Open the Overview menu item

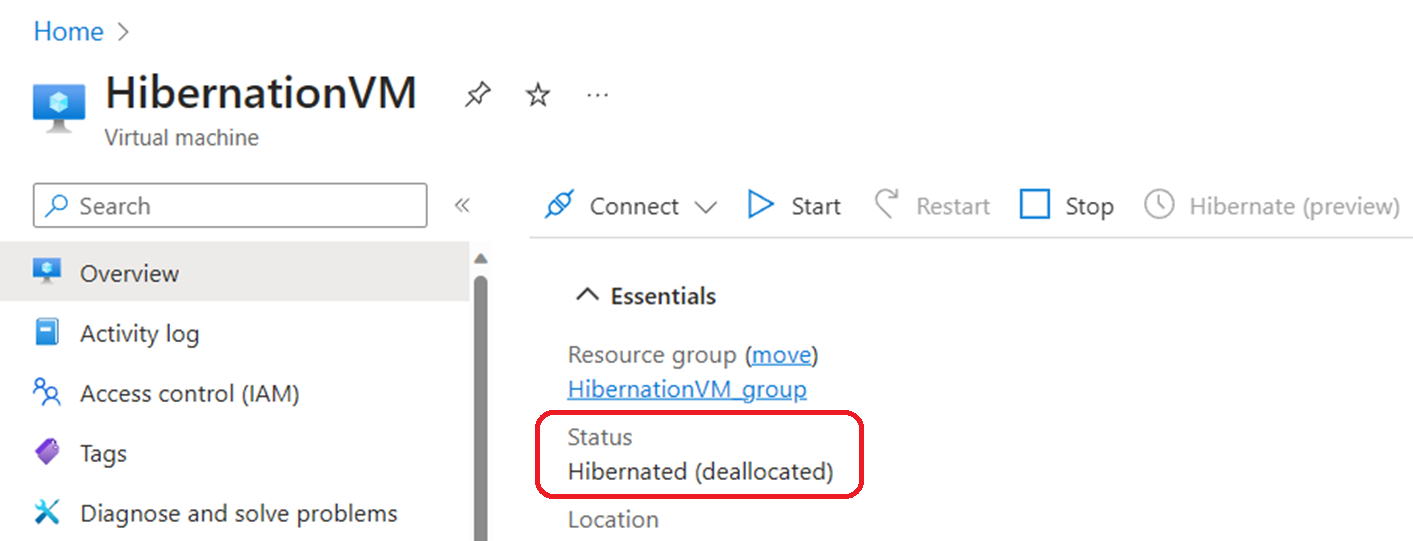pos(234,273)
